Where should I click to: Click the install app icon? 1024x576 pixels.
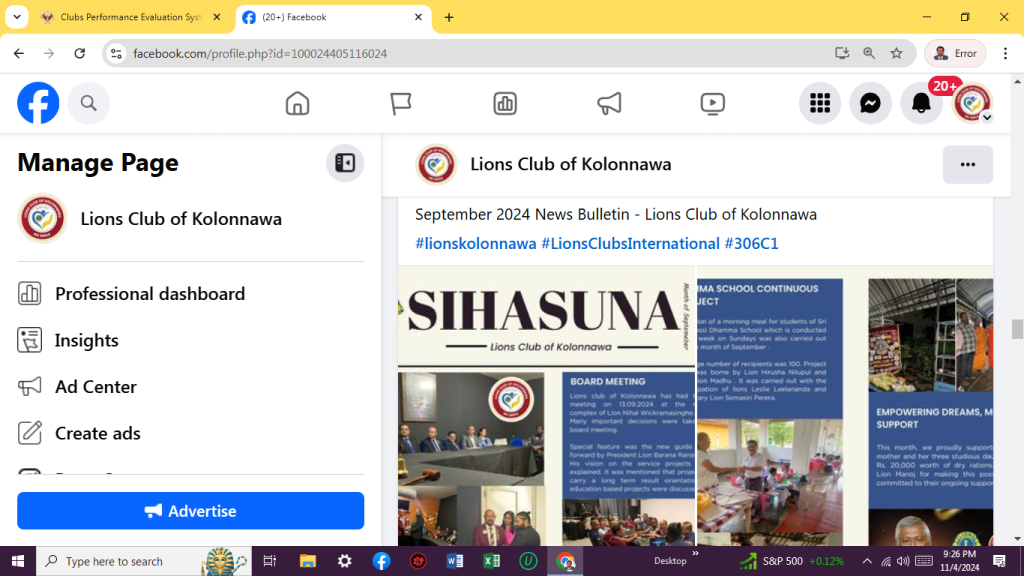tap(842, 54)
